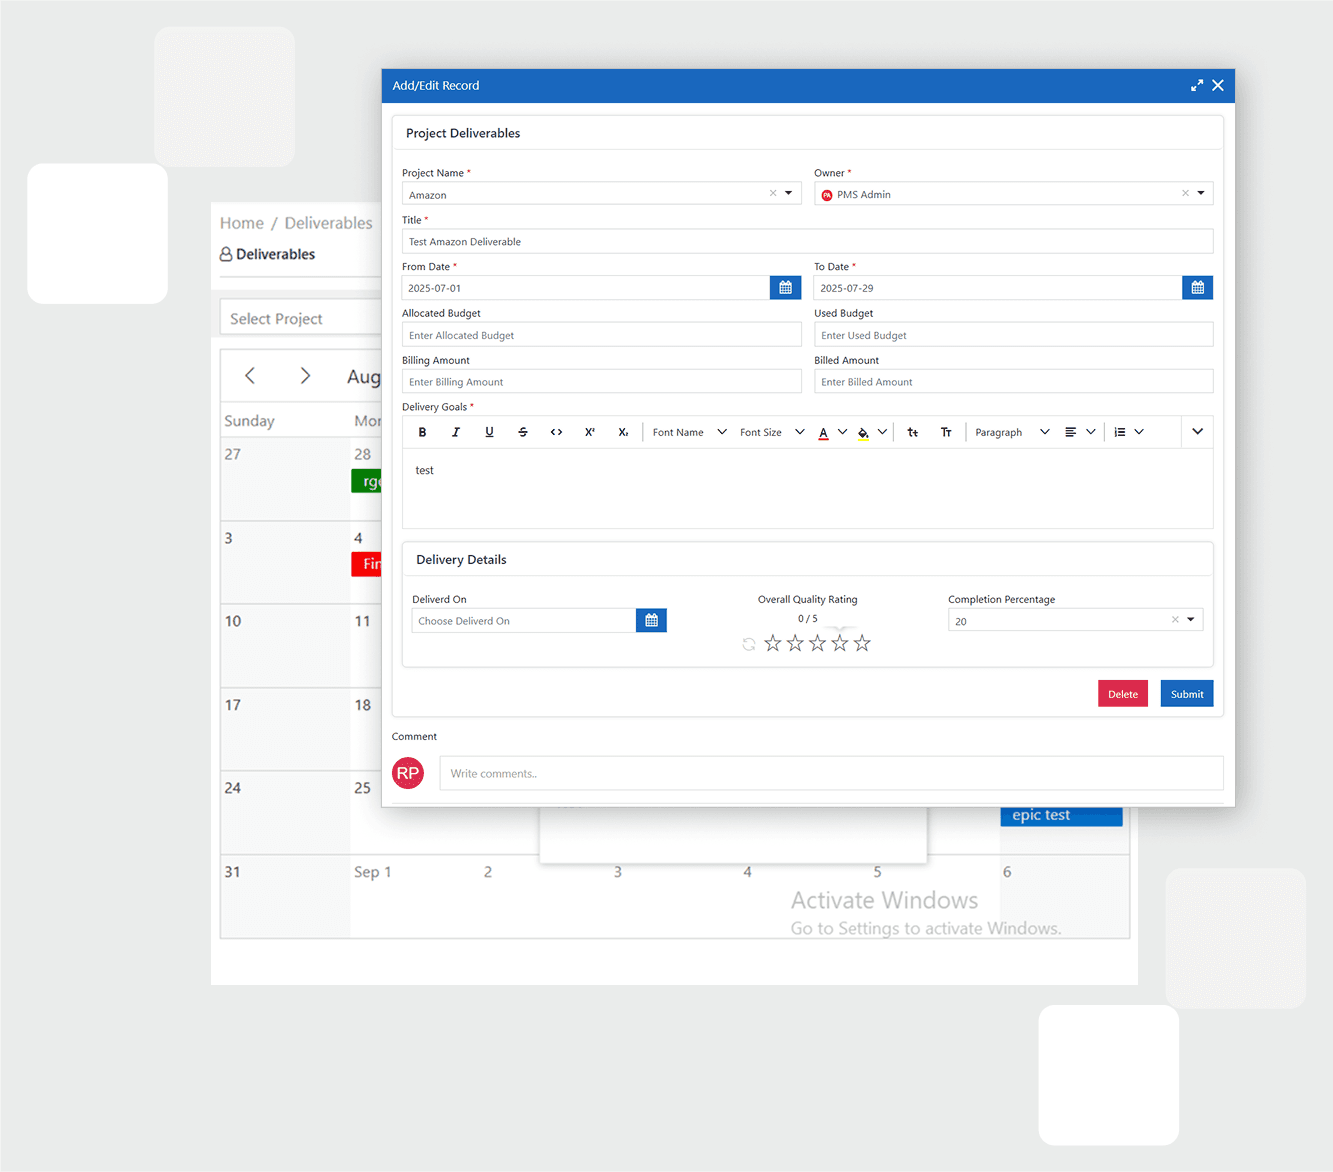
Task: Go to Home breadcrumb link
Action: (x=242, y=223)
